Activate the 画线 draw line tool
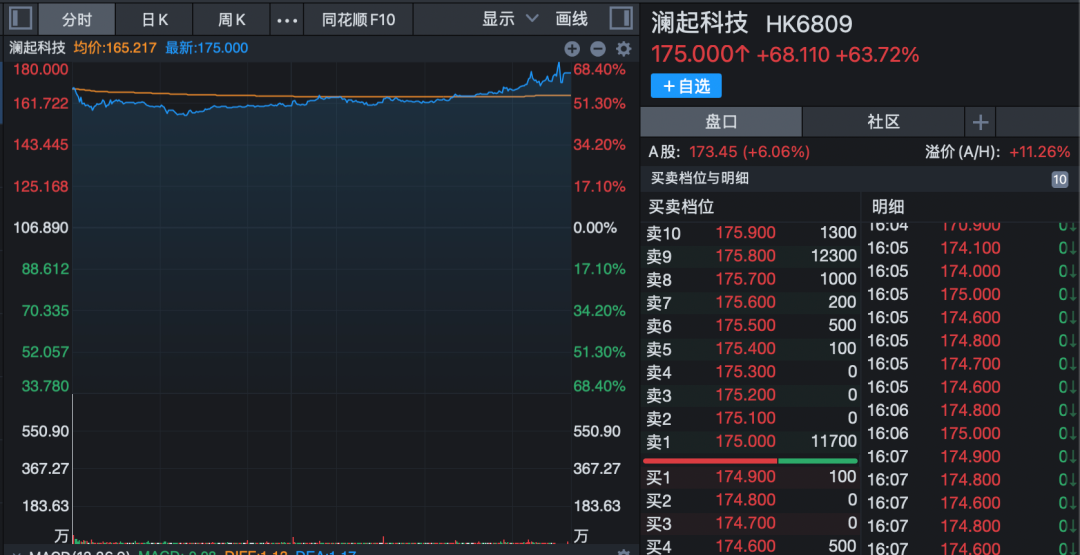 [x=572, y=19]
